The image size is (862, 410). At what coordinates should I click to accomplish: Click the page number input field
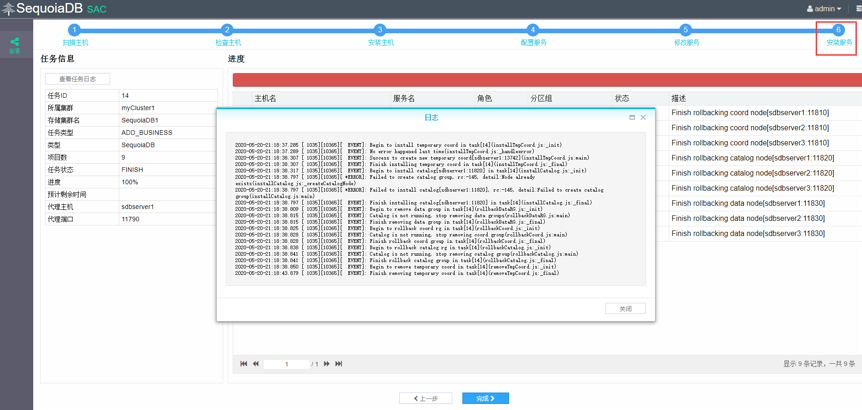[x=288, y=364]
